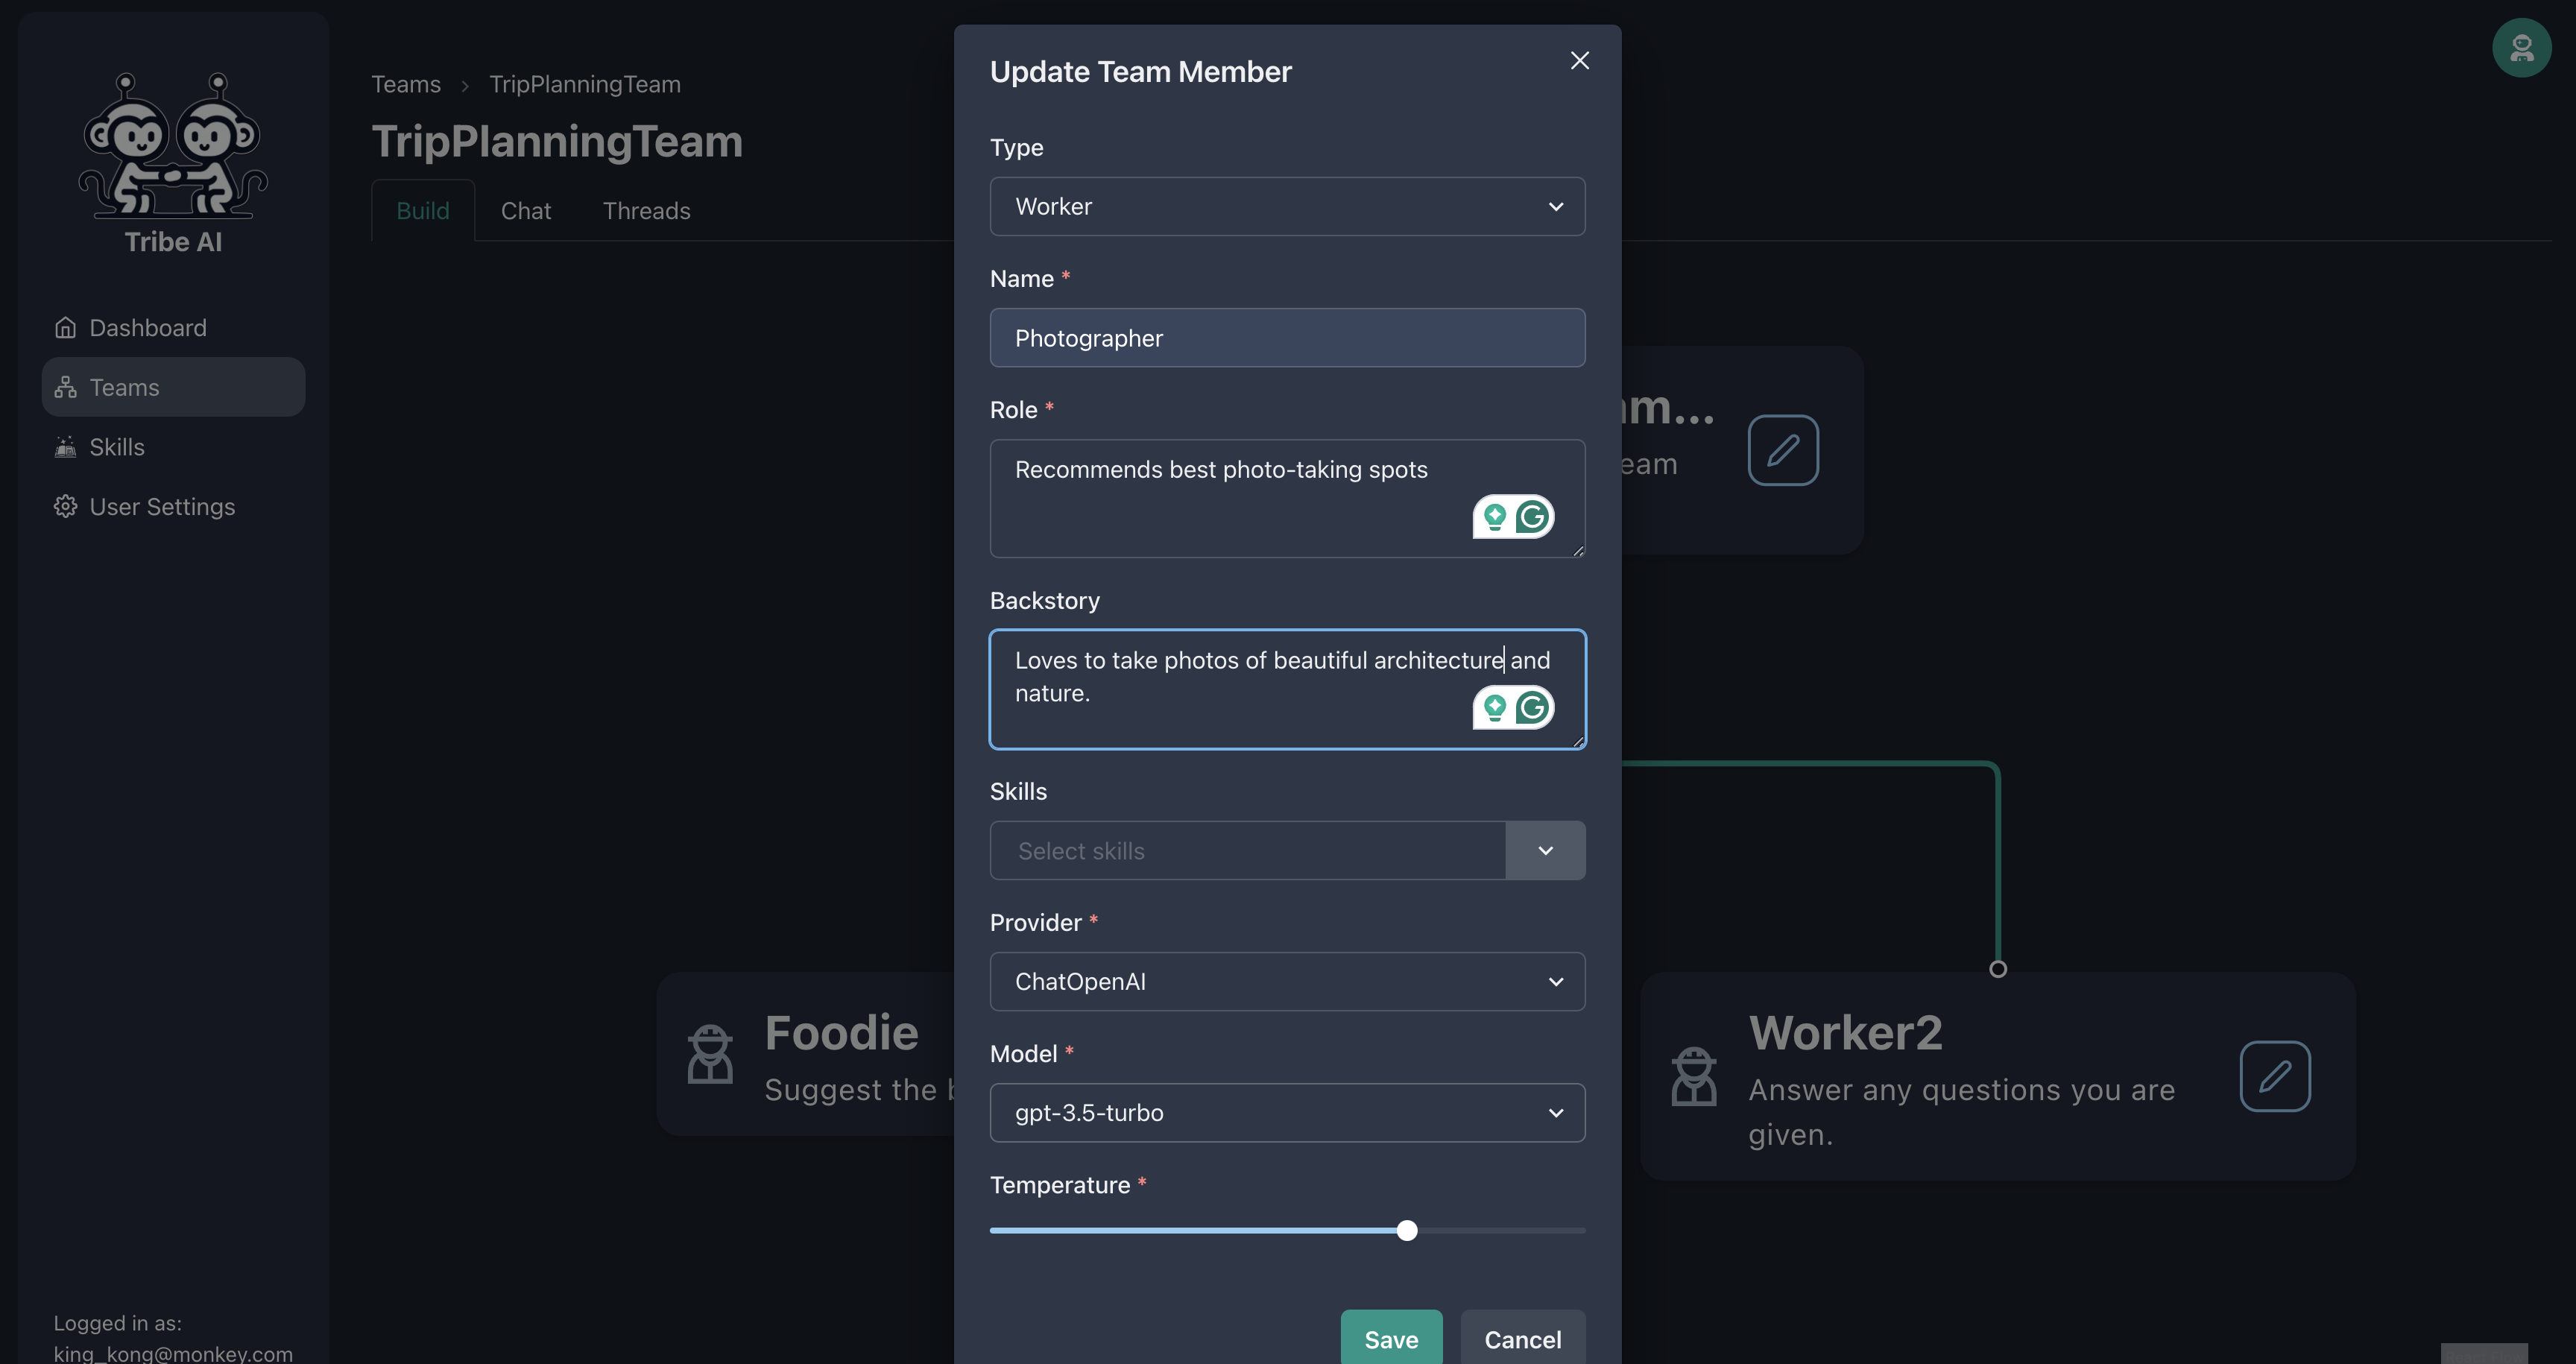Close the Update Team Member dialog
The image size is (2576, 1364).
pos(1579,61)
